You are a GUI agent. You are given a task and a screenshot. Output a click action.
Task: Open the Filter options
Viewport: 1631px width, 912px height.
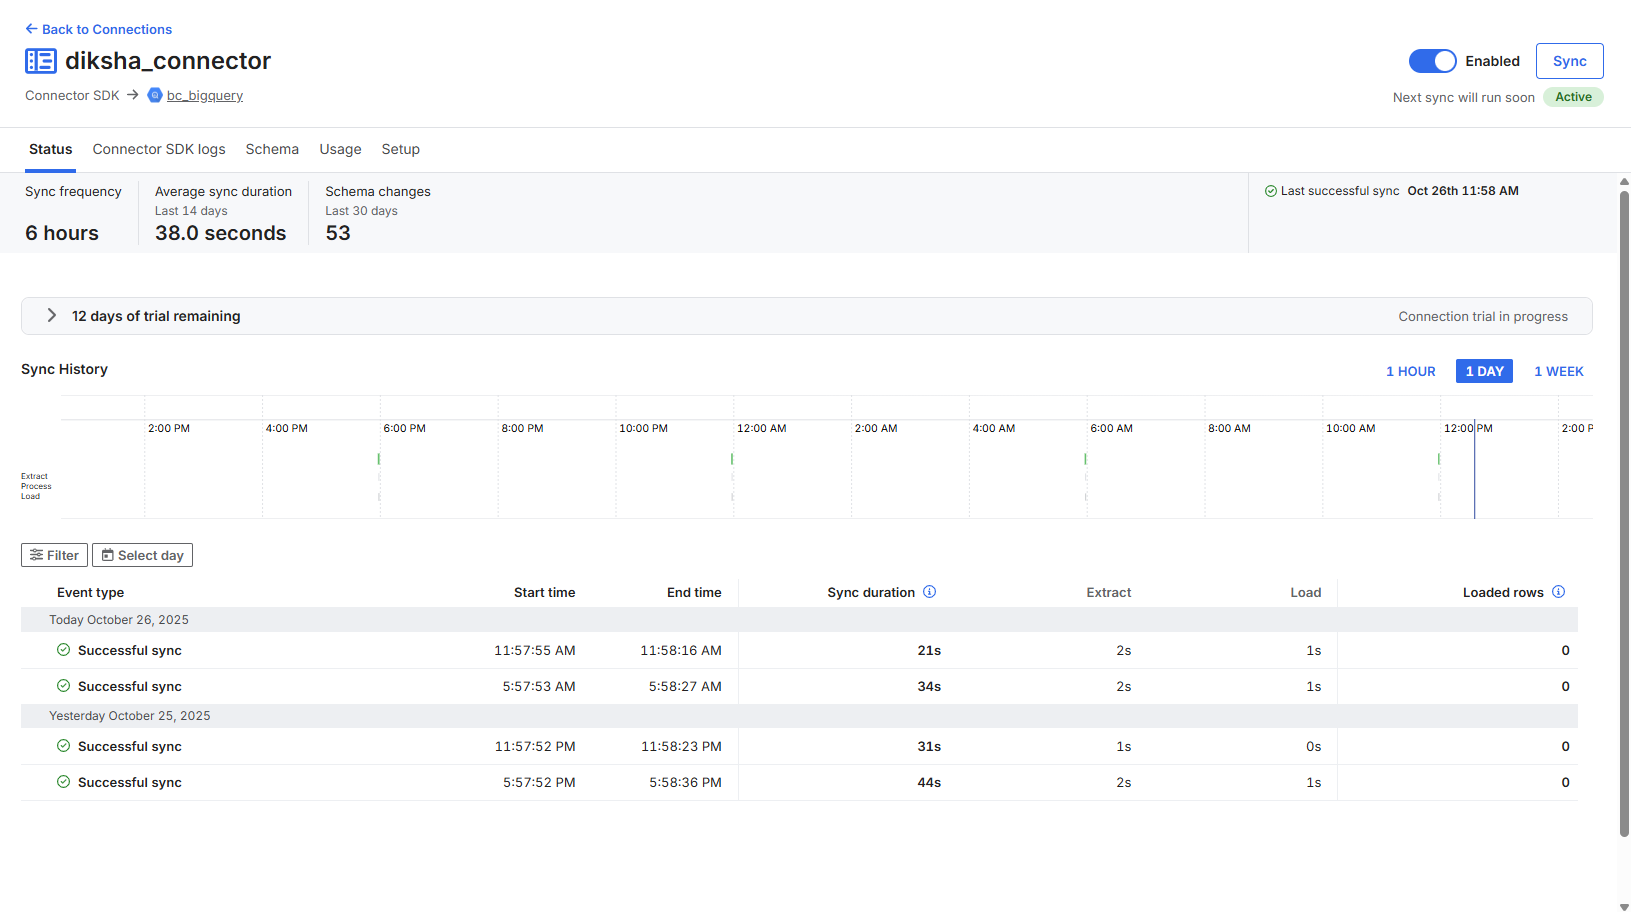(54, 555)
